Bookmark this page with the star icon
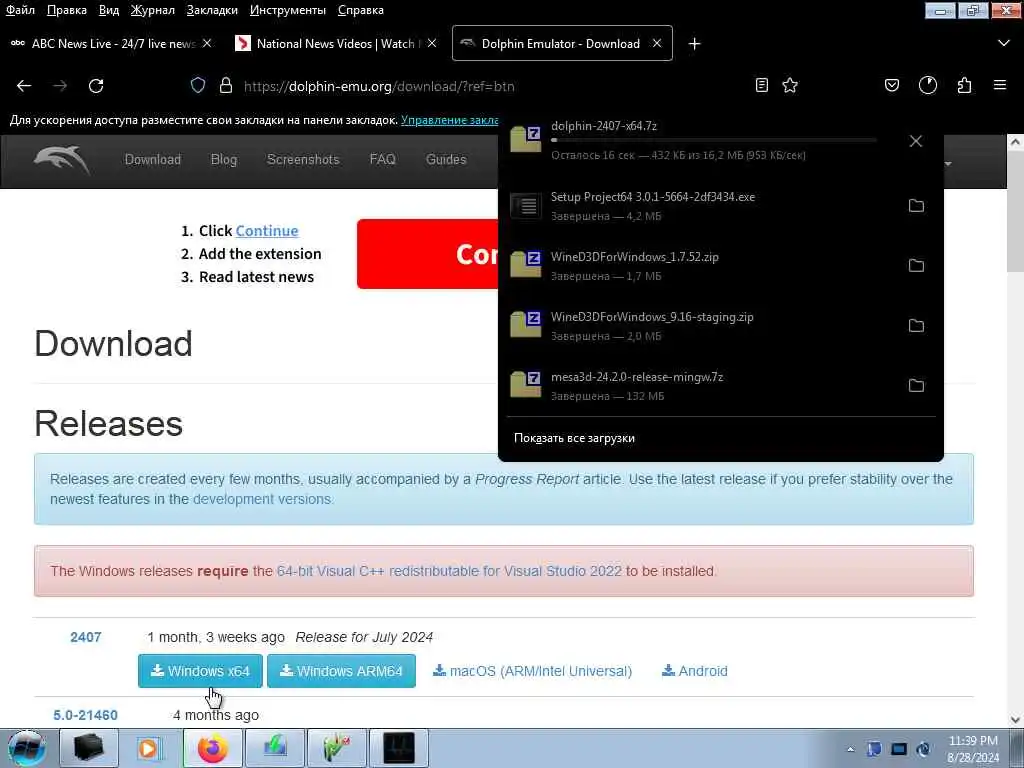This screenshot has height=768, width=1024. click(x=790, y=86)
